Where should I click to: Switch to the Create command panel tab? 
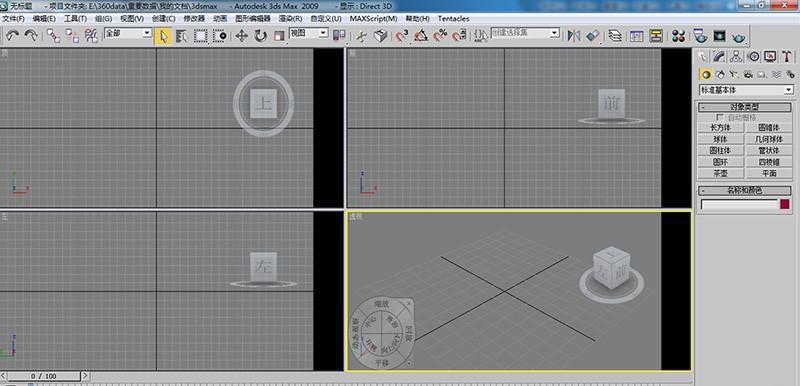coord(703,56)
